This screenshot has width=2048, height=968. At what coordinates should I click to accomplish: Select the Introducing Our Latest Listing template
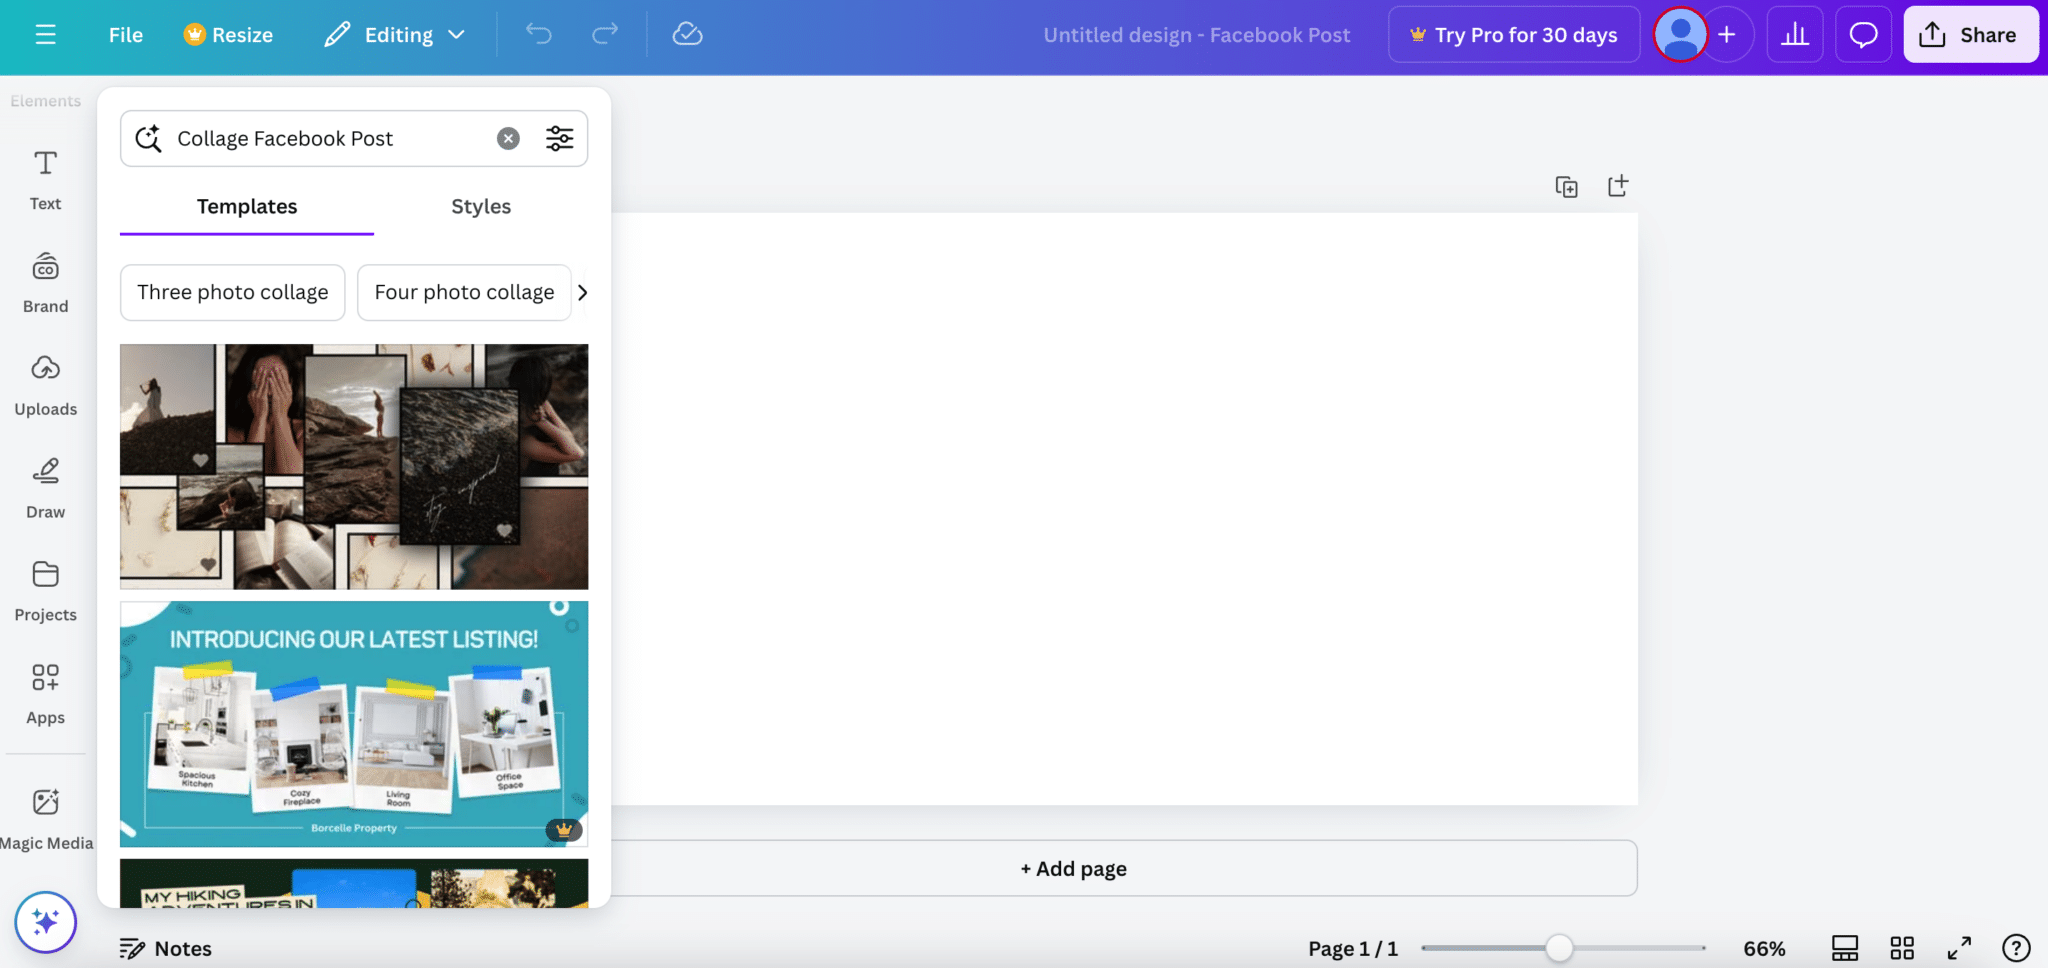pyautogui.click(x=353, y=723)
